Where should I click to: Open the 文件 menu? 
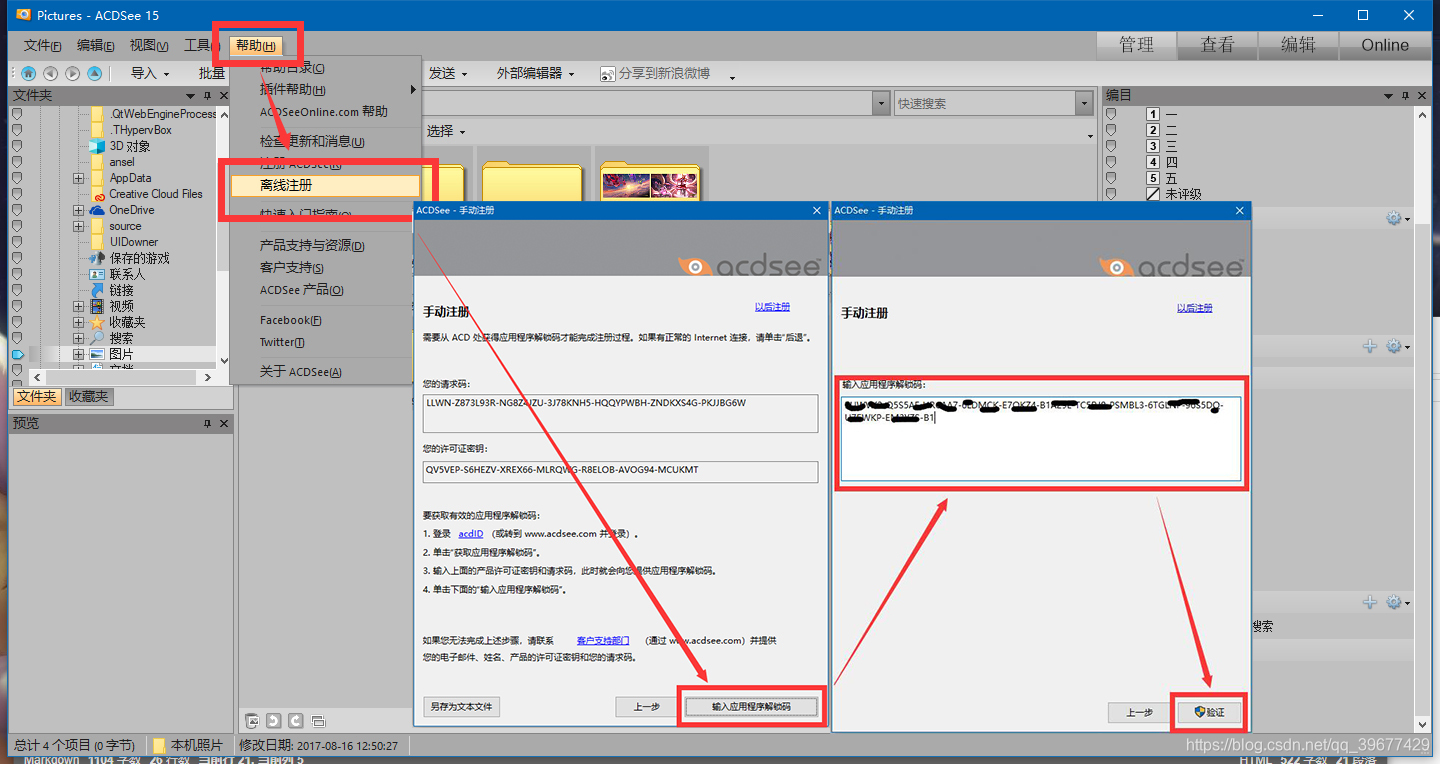tap(42, 45)
